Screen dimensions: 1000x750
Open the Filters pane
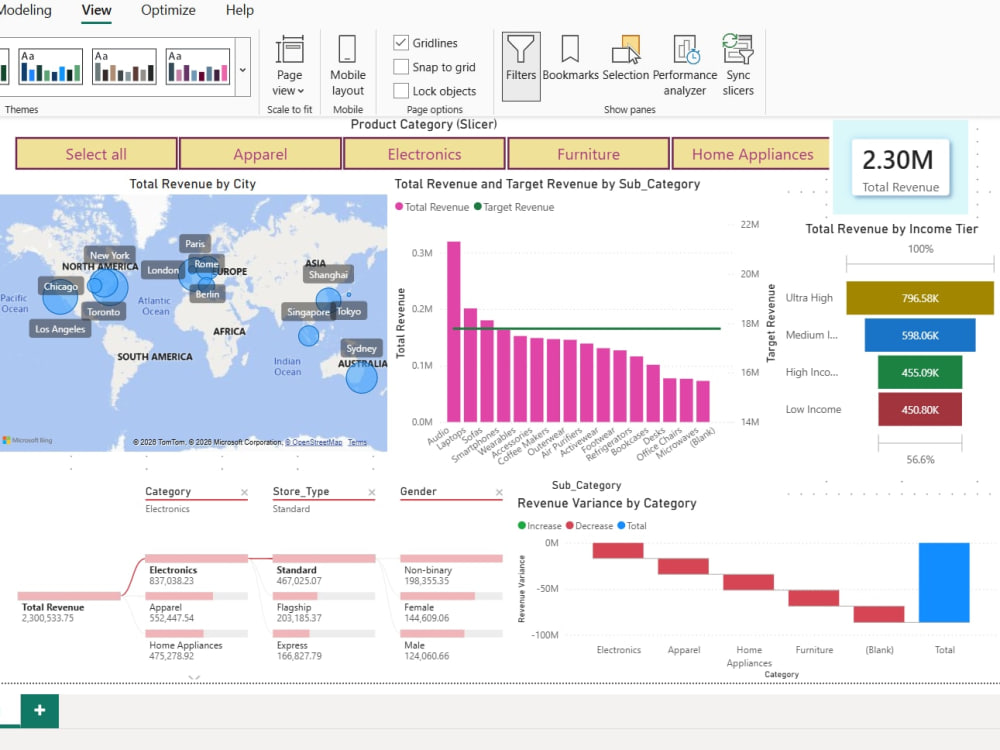pos(520,66)
